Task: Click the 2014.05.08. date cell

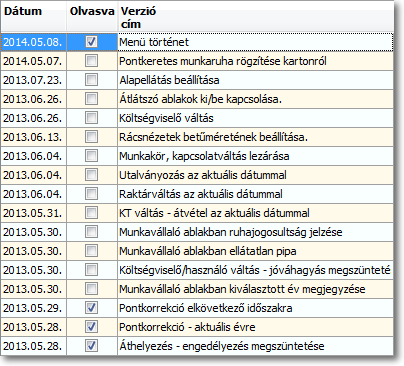Action: point(33,42)
